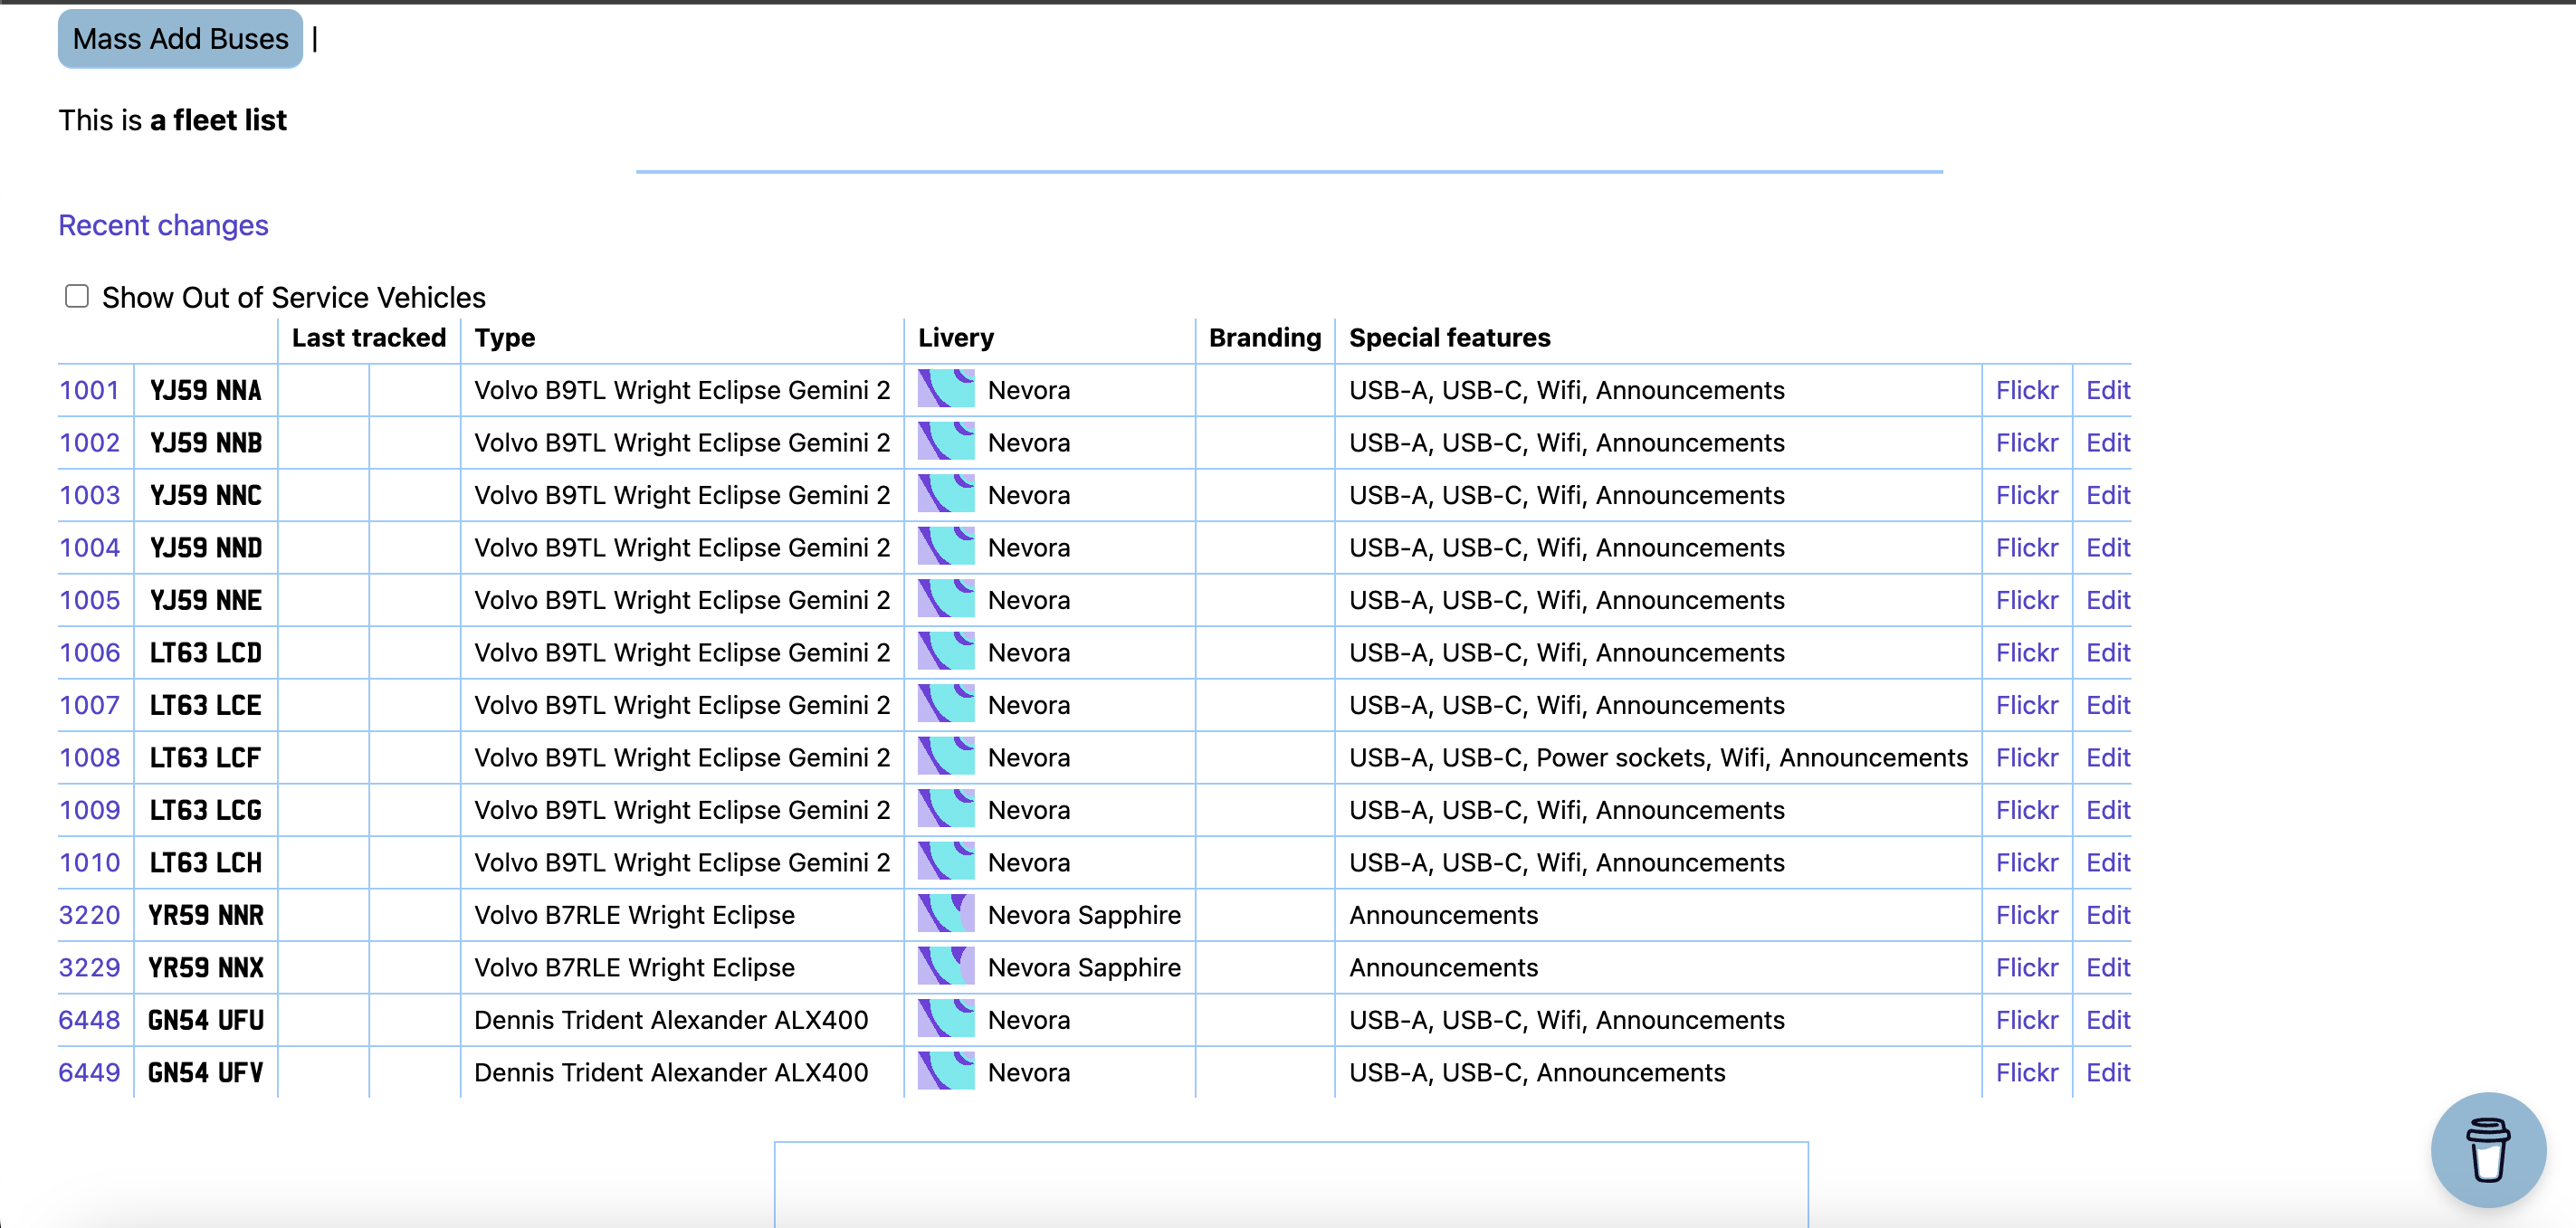Click 'Dennis Trident Alexander ALX400' in row 6448
Screen dimensions: 2576x1228
[670, 1020]
